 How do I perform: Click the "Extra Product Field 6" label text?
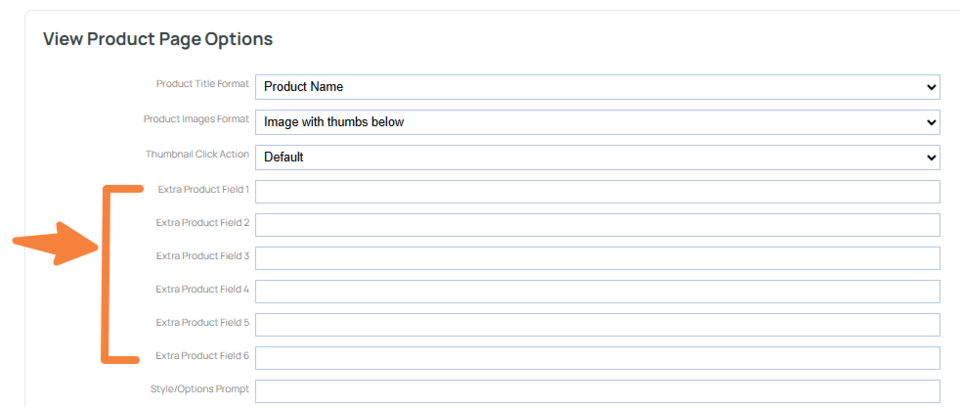[x=203, y=356]
